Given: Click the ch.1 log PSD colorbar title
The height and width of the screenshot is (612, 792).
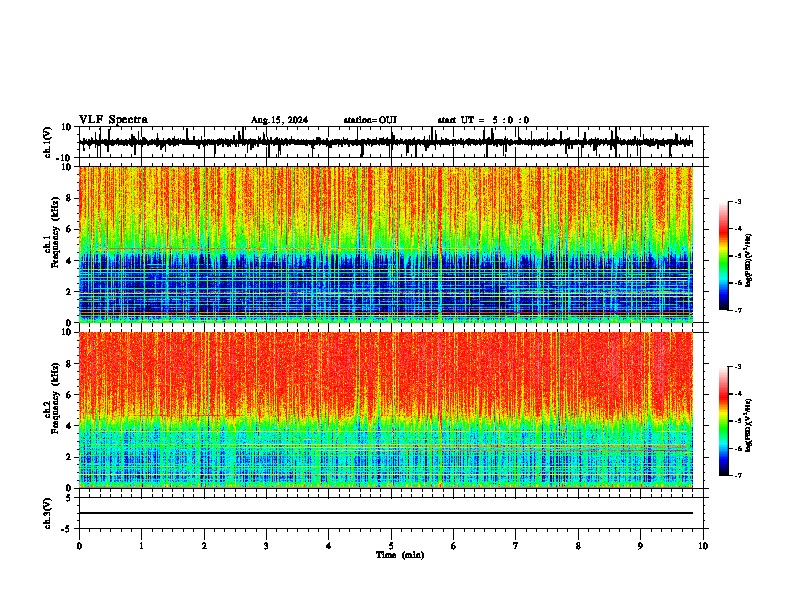Looking at the screenshot, I should click(x=749, y=261).
